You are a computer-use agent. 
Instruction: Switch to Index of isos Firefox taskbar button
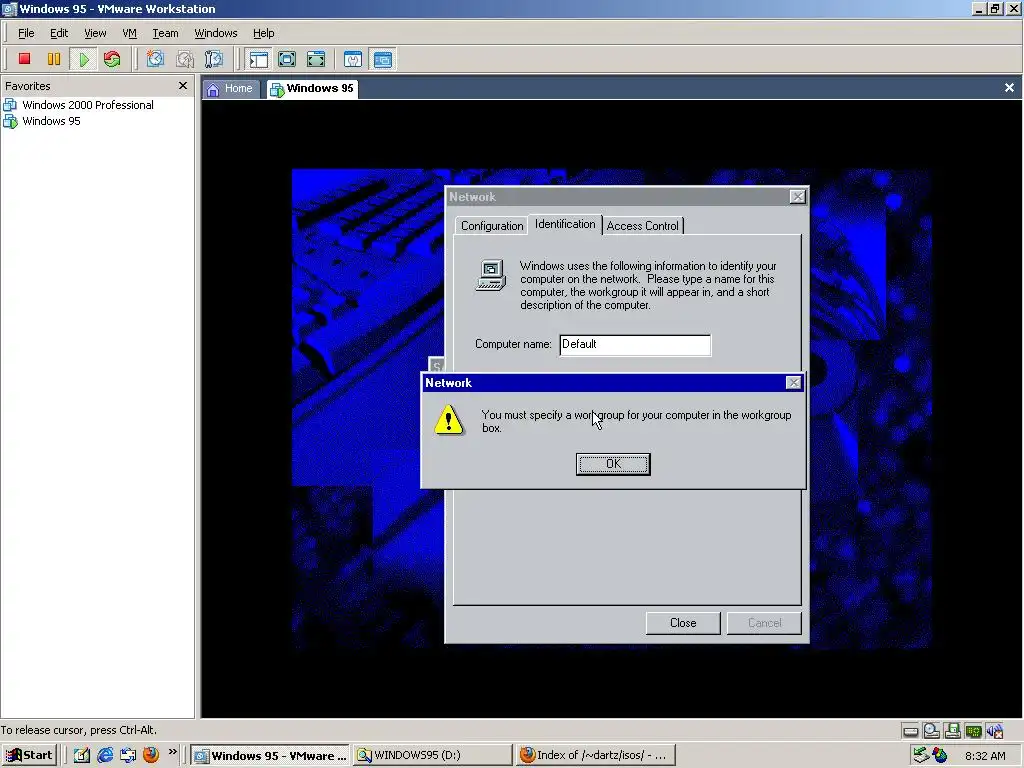pyautogui.click(x=595, y=755)
